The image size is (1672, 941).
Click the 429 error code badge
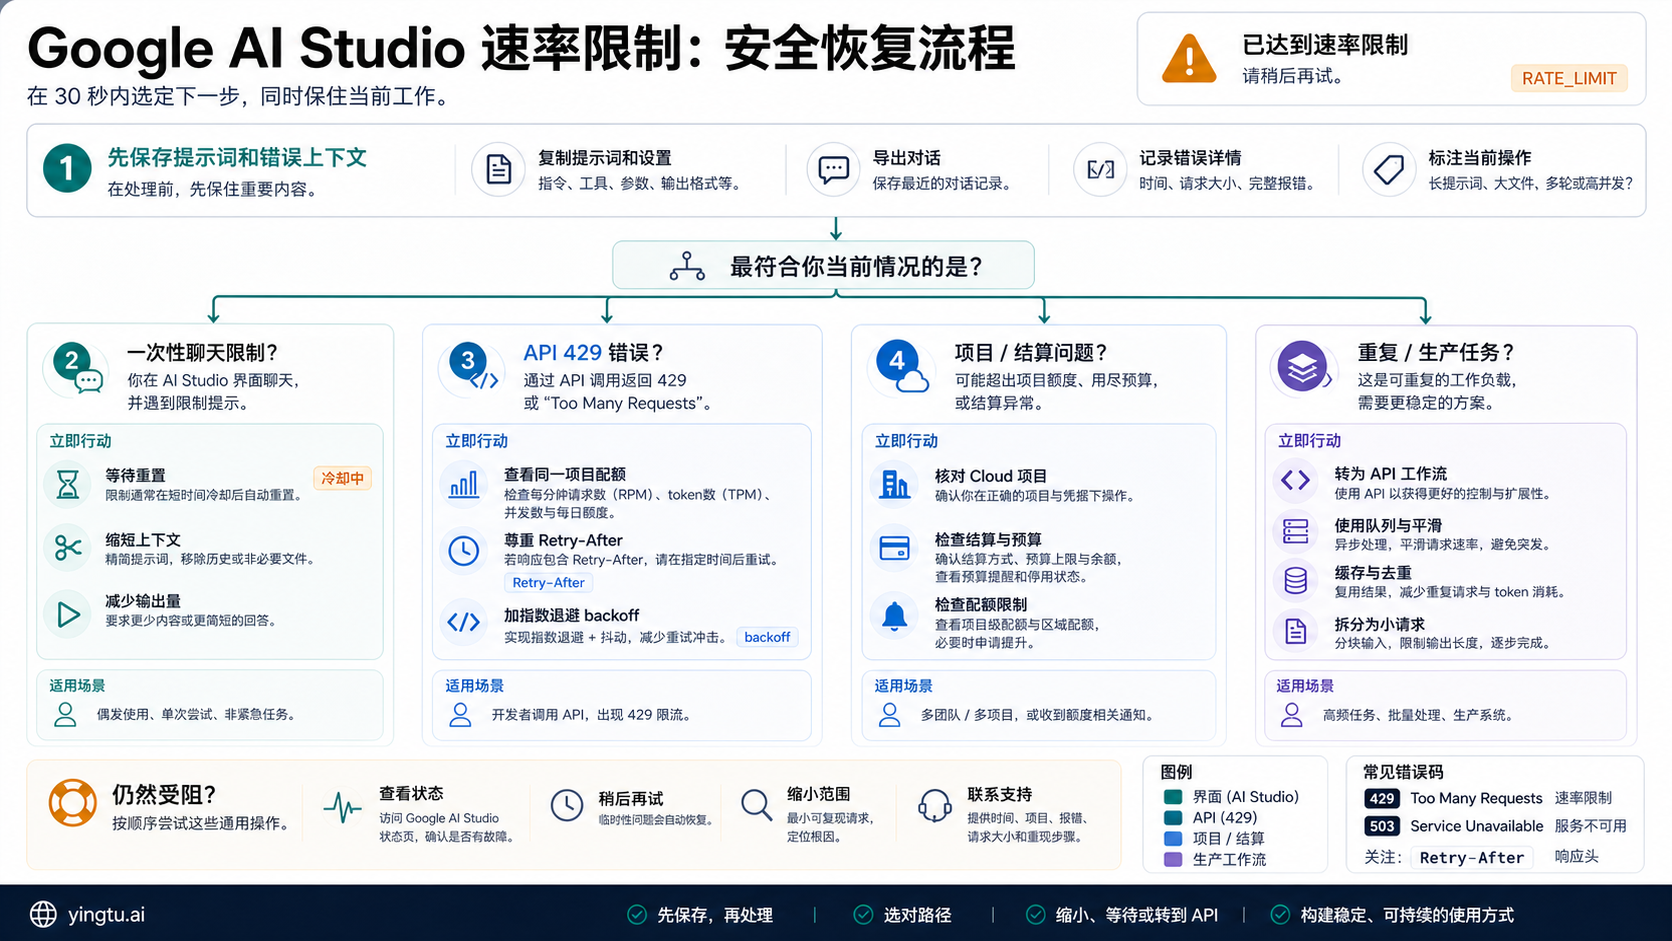(1382, 798)
